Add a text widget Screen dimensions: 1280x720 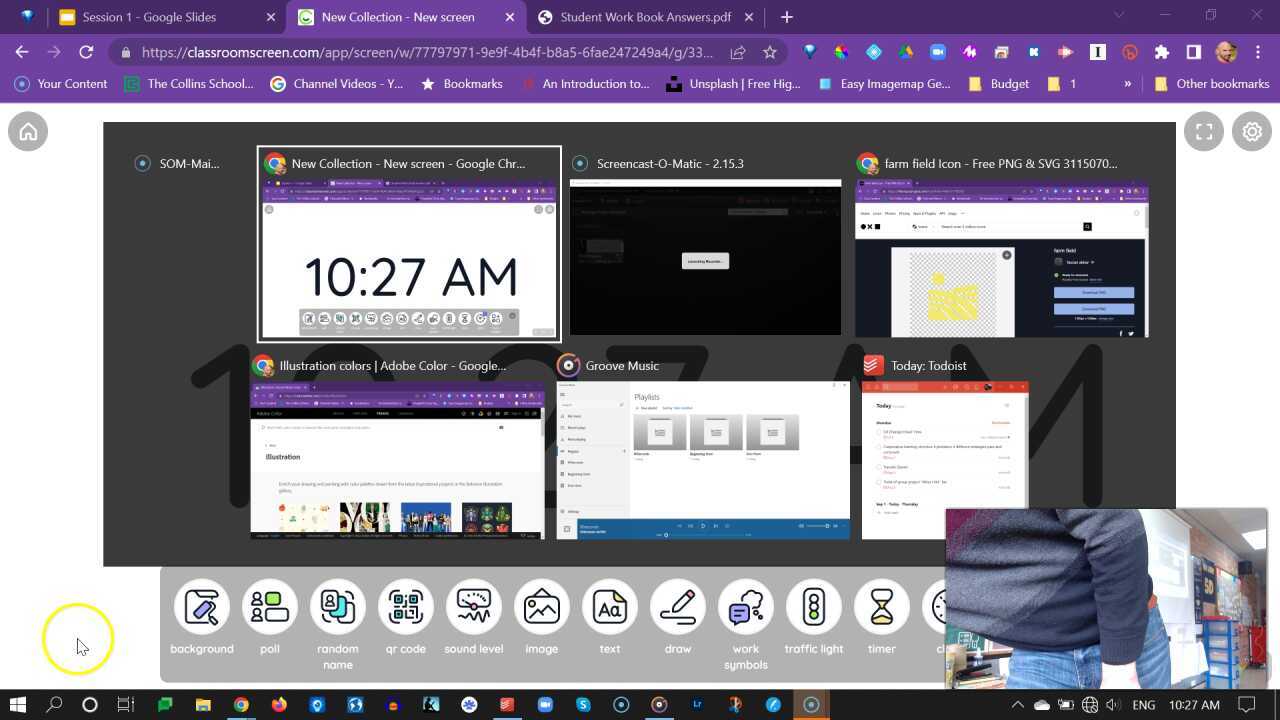(x=610, y=607)
